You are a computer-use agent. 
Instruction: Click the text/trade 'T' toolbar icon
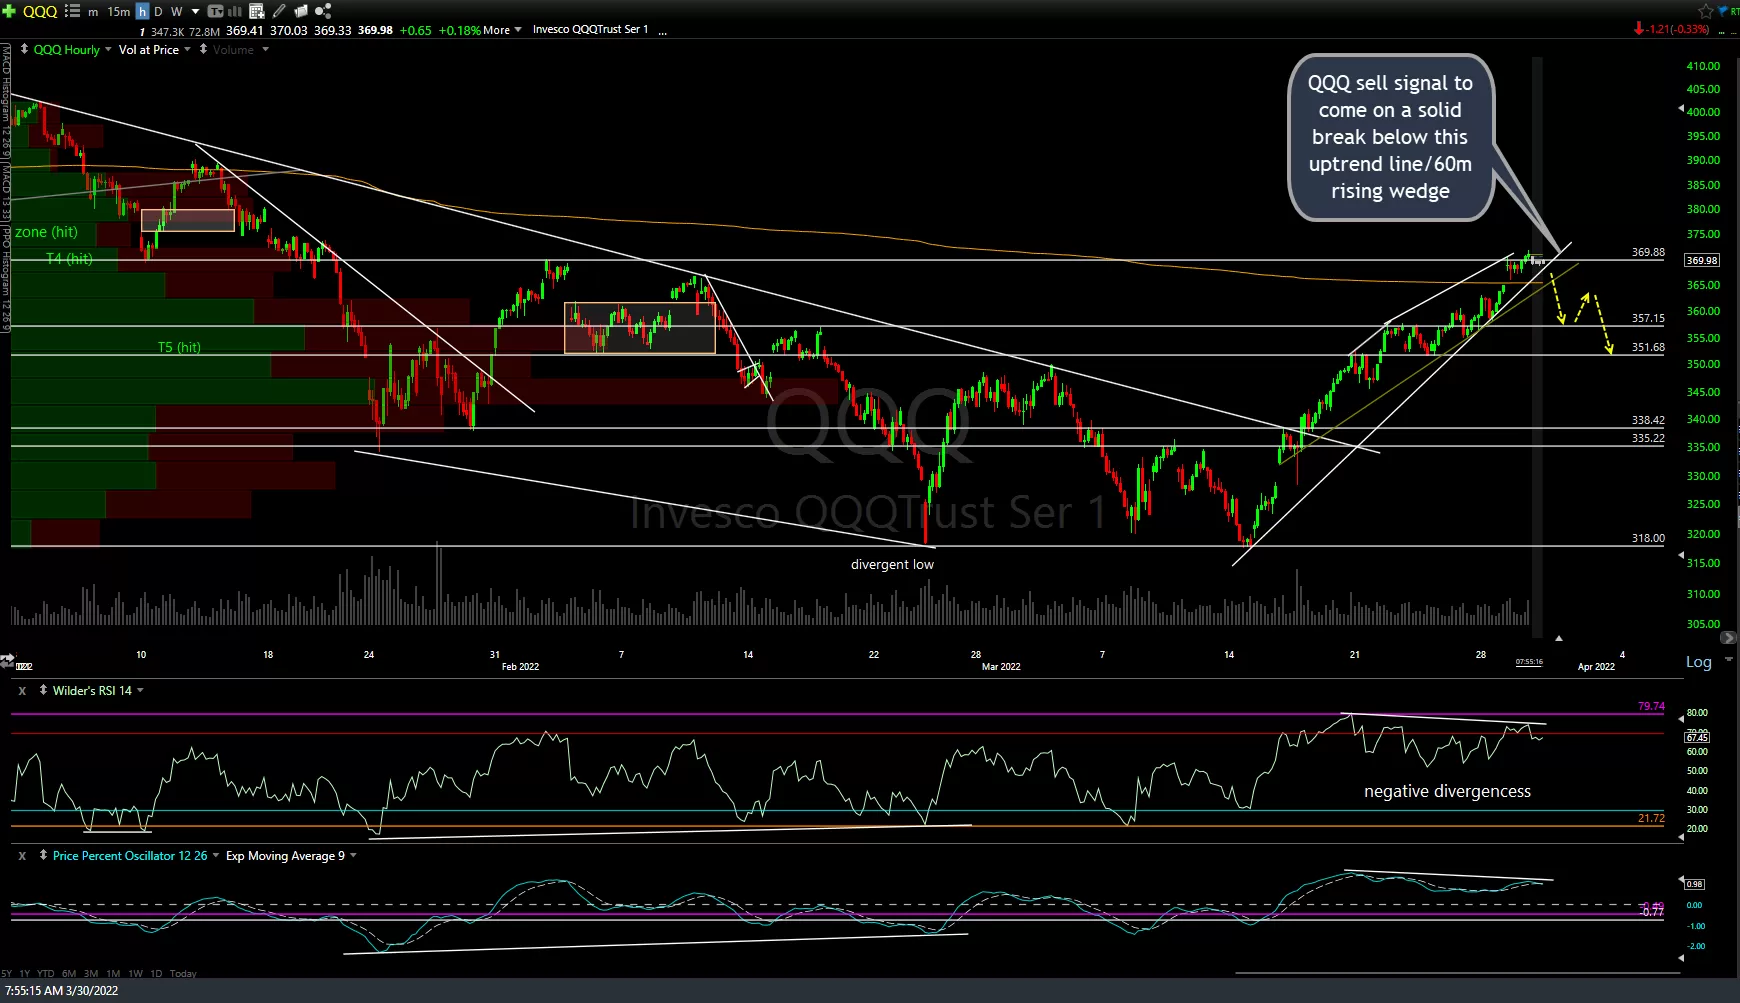pyautogui.click(x=215, y=12)
